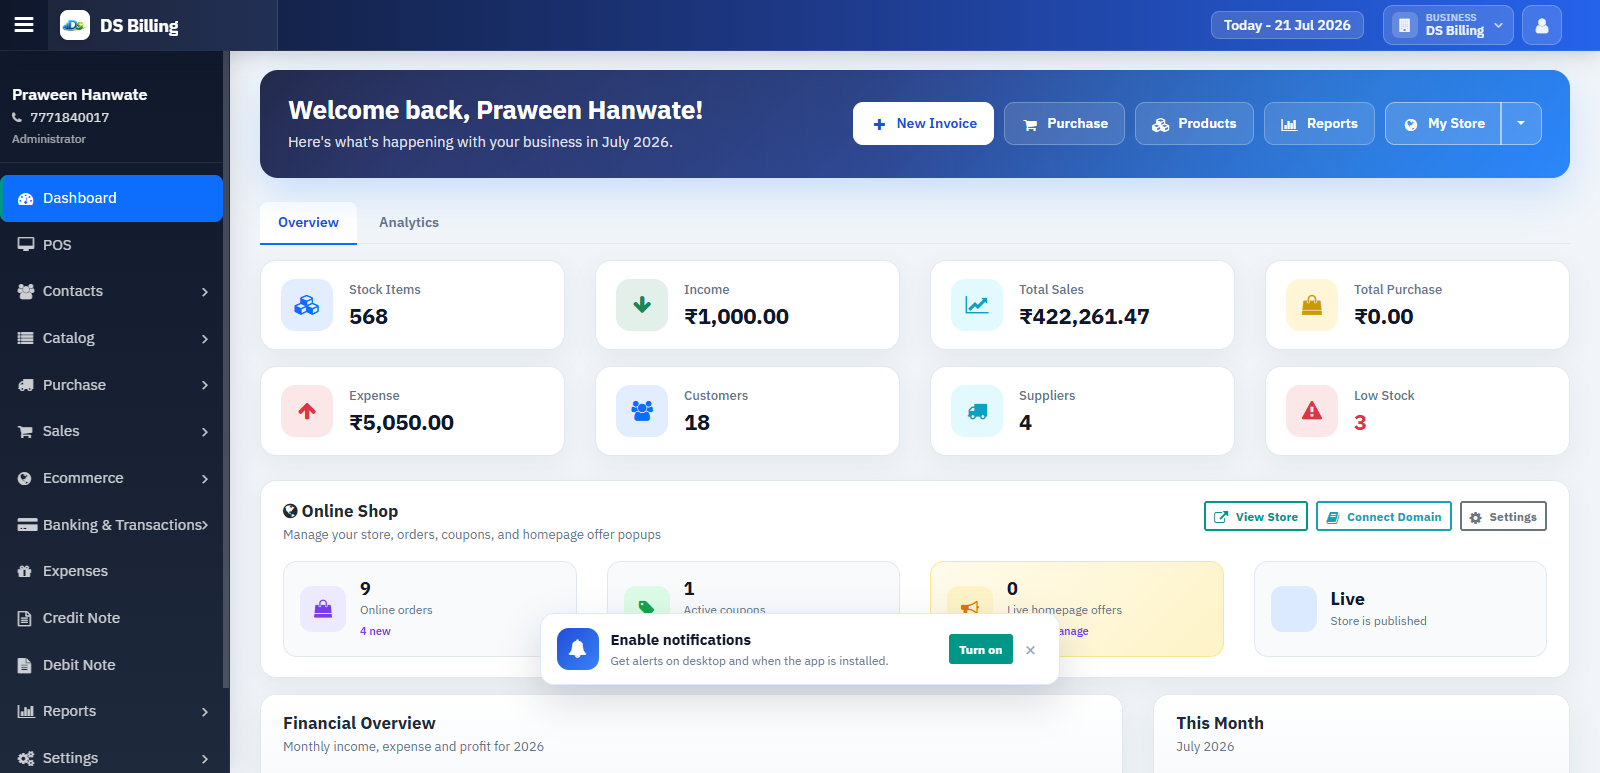Open the My Store dropdown arrow
This screenshot has height=773, width=1600.
pyautogui.click(x=1521, y=123)
